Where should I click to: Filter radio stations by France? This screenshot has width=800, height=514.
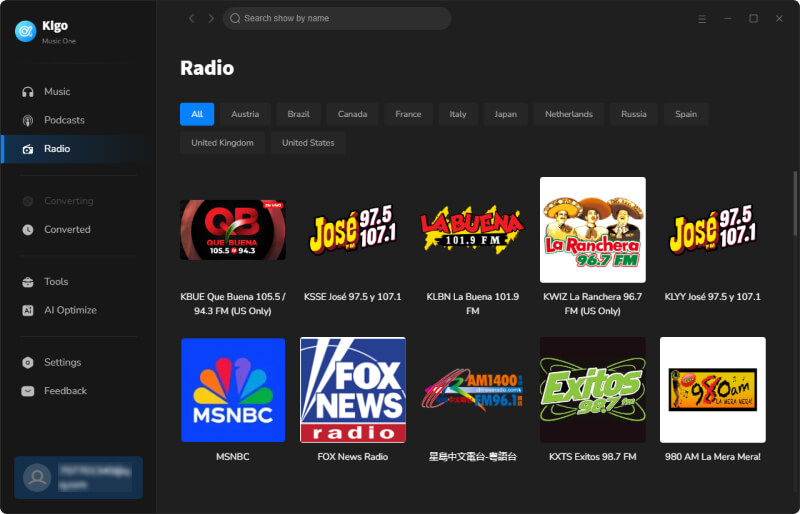pos(408,114)
